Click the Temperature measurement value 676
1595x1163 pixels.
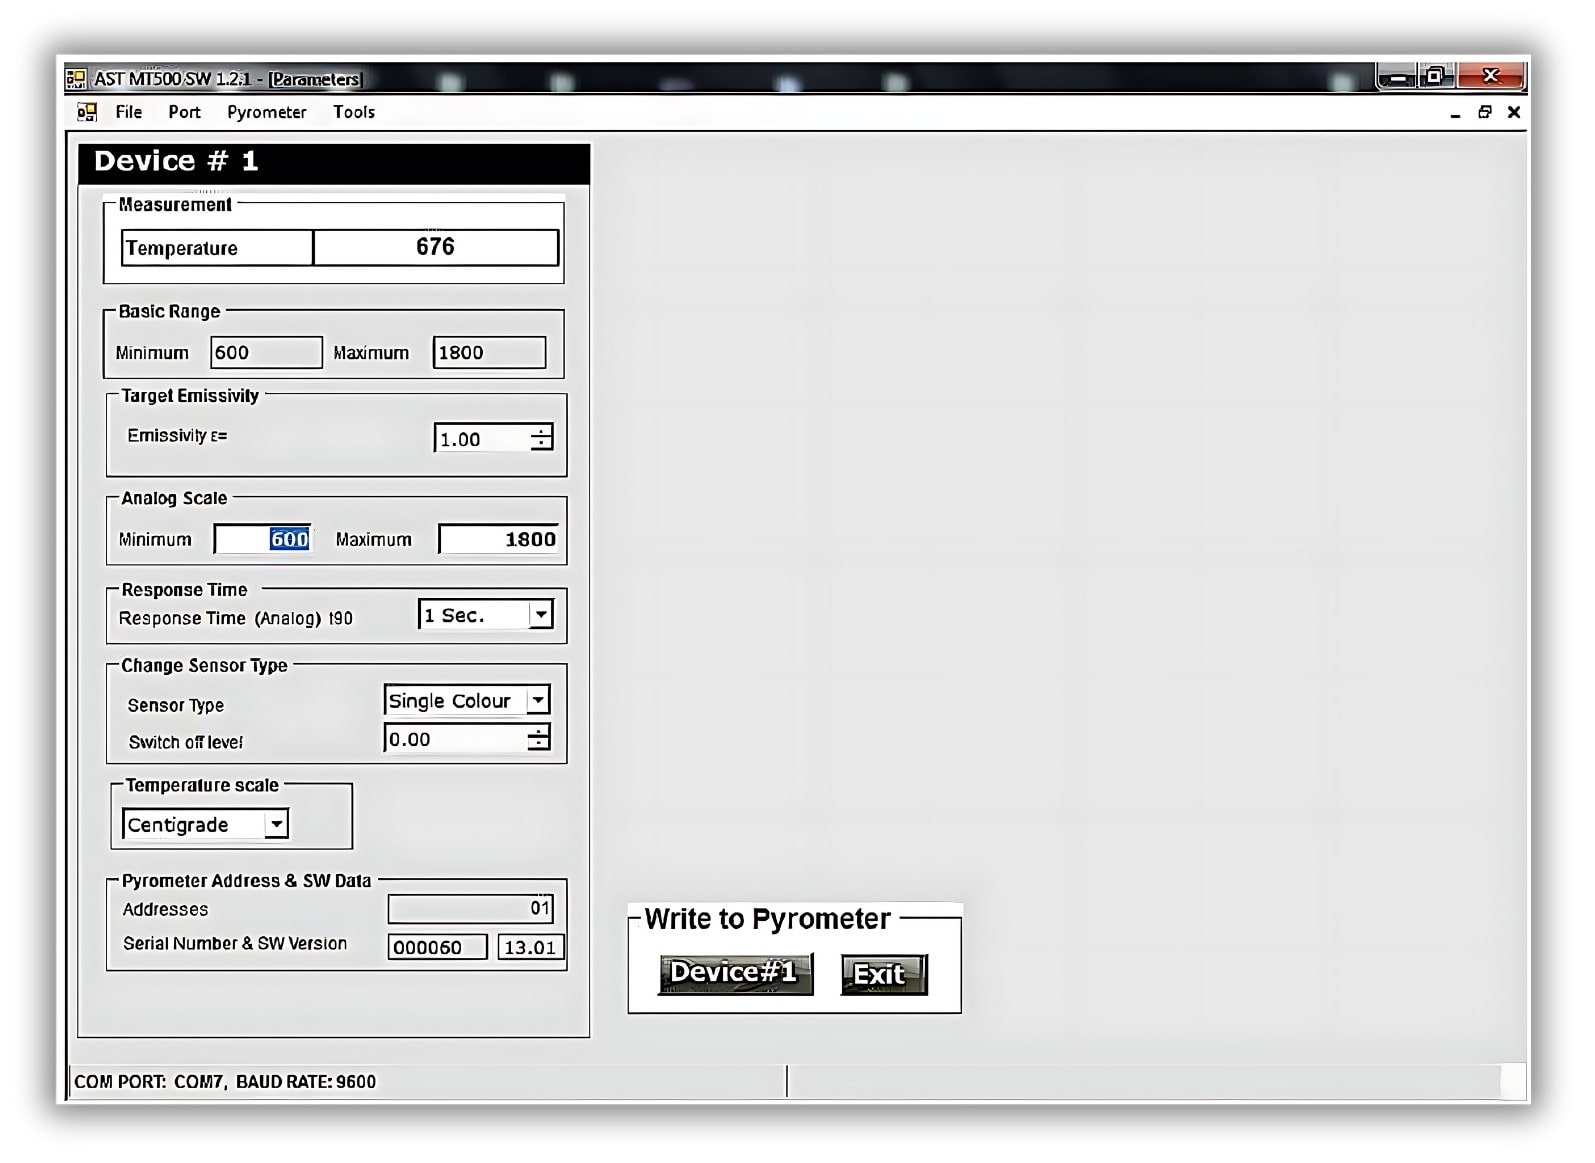click(436, 247)
